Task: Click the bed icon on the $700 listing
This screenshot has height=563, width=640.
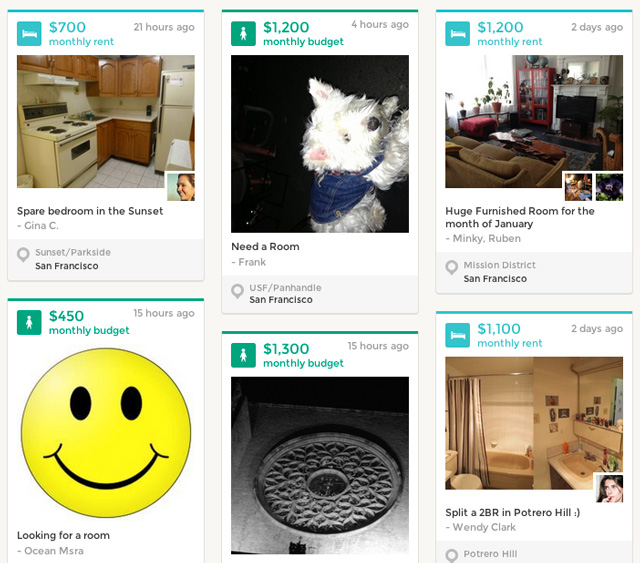Action: [29, 33]
